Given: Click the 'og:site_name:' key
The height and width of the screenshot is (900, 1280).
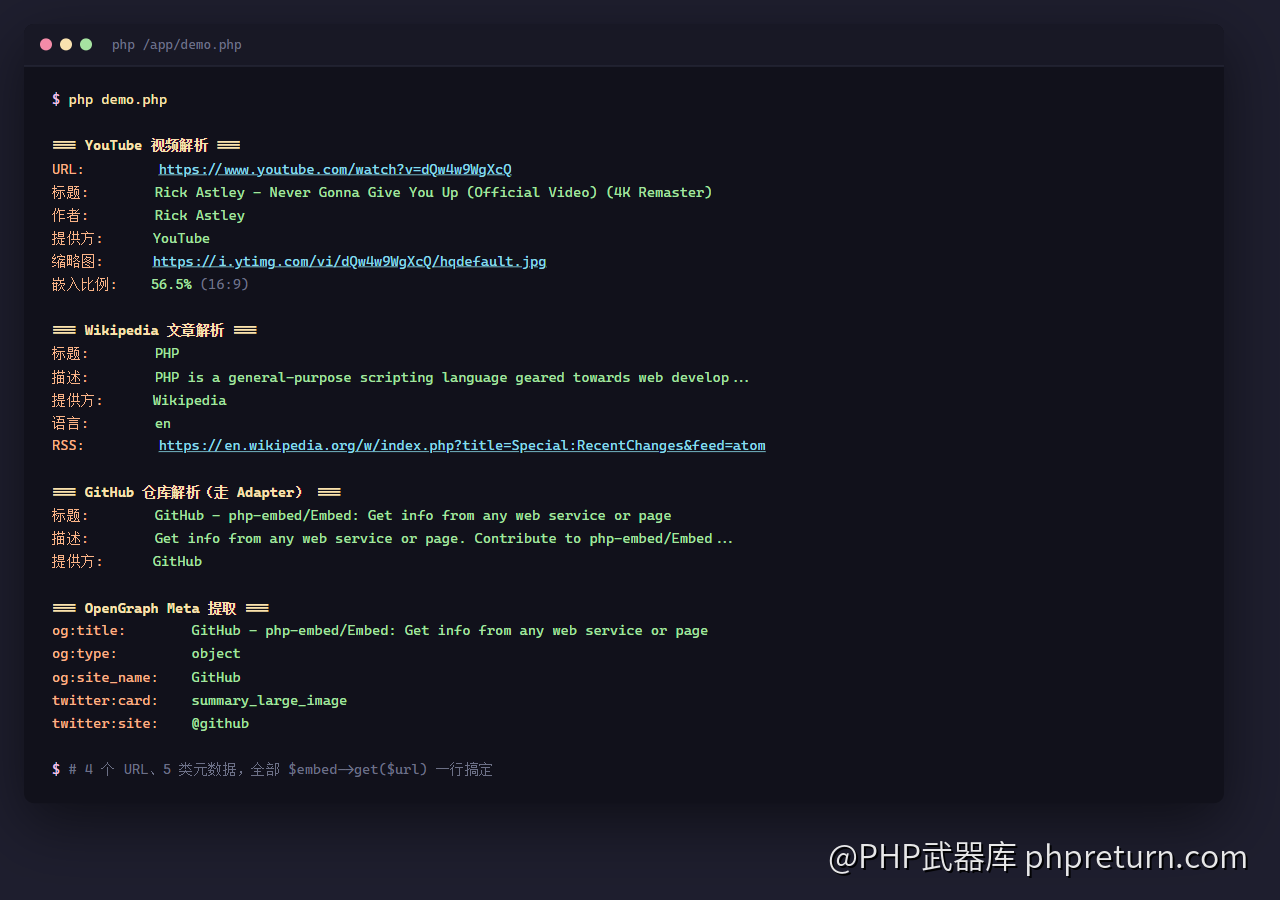Looking at the screenshot, I should pos(105,678).
